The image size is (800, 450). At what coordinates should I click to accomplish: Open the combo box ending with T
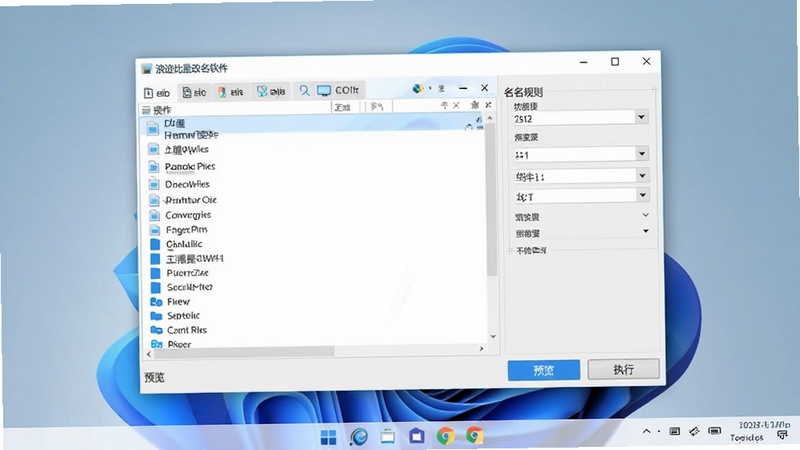click(x=581, y=196)
